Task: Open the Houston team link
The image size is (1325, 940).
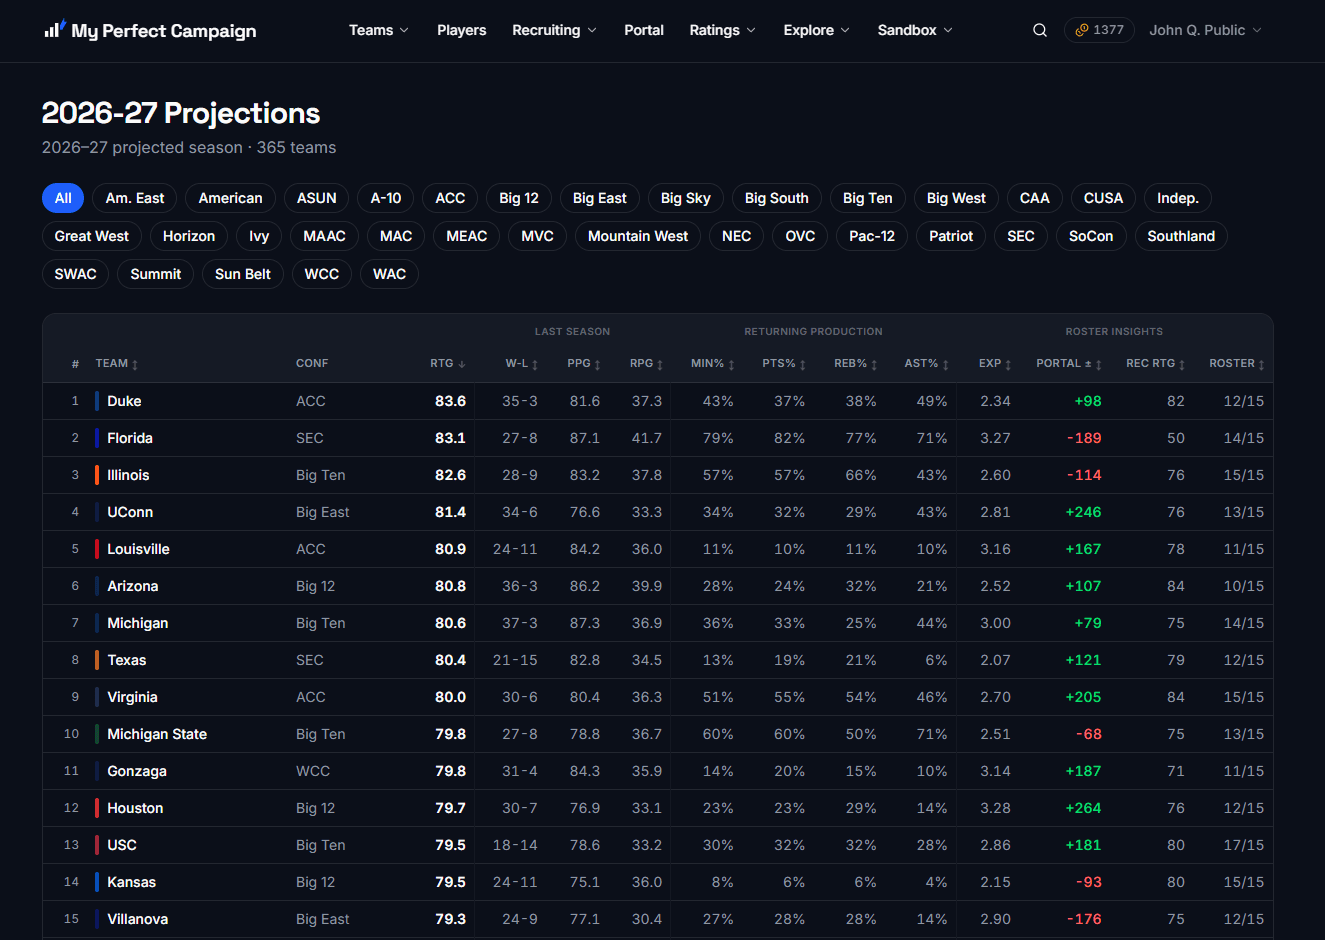Action: pos(135,808)
